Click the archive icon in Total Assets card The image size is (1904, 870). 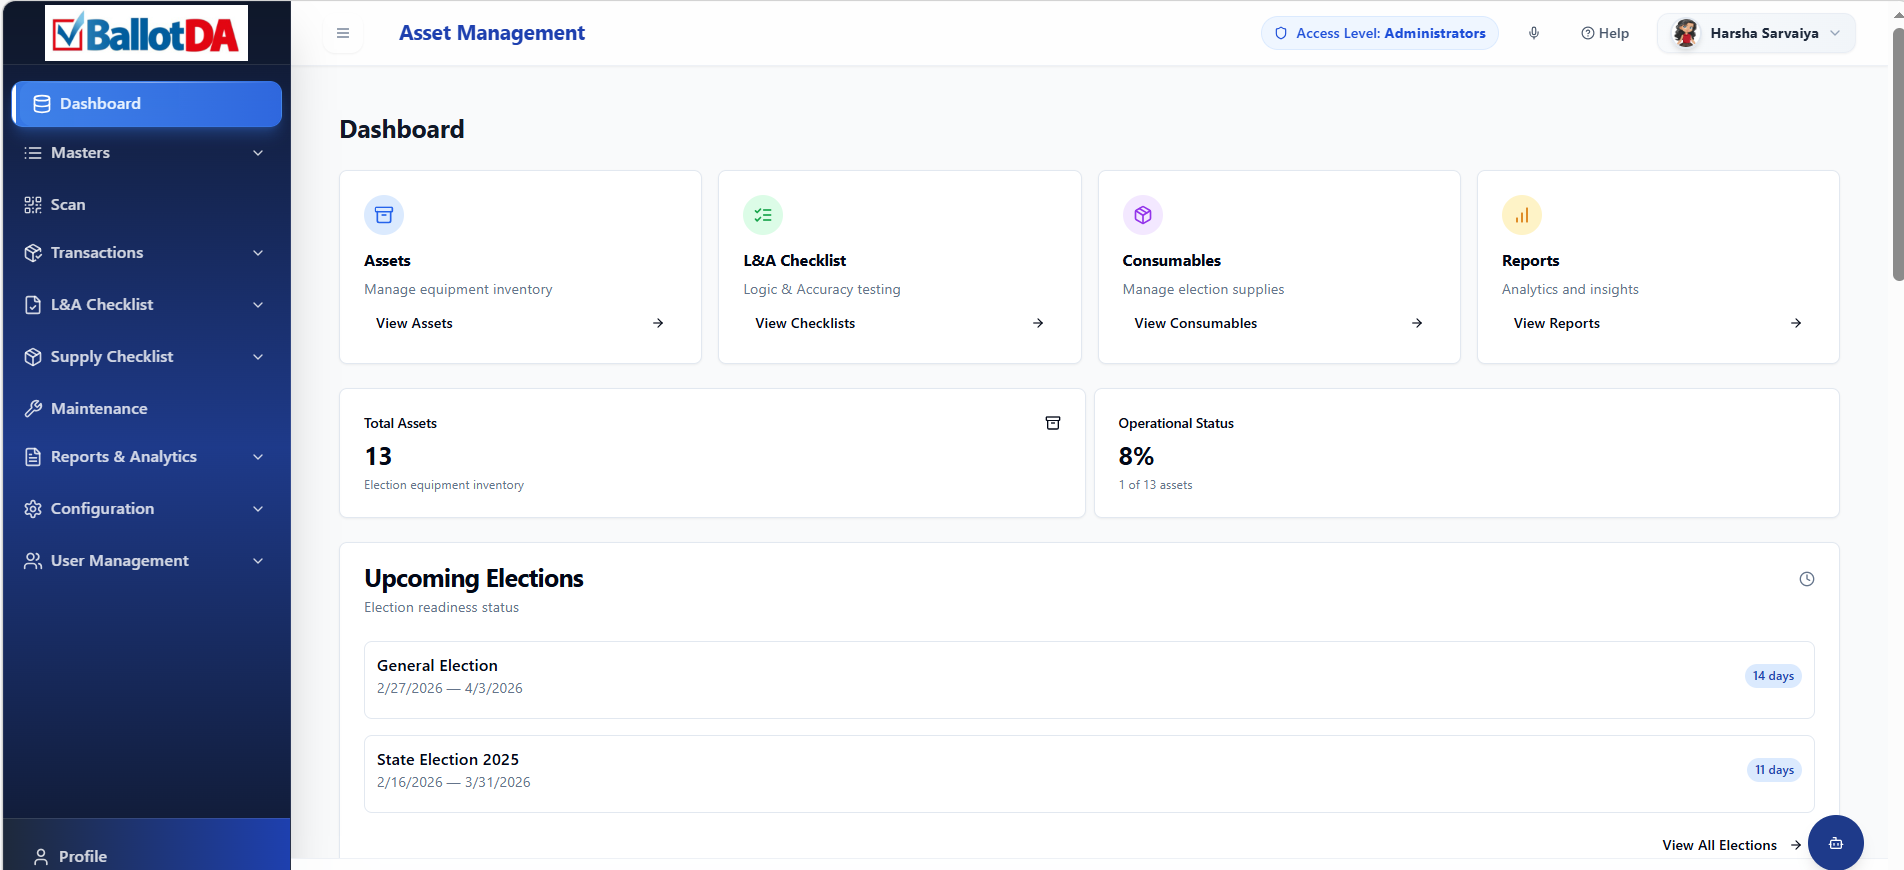click(1052, 423)
